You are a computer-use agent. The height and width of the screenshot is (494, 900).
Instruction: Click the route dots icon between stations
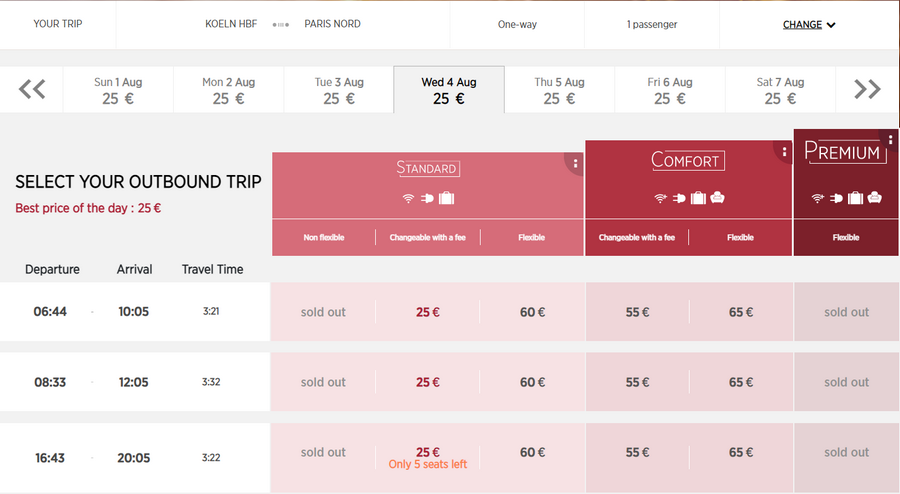(x=281, y=25)
